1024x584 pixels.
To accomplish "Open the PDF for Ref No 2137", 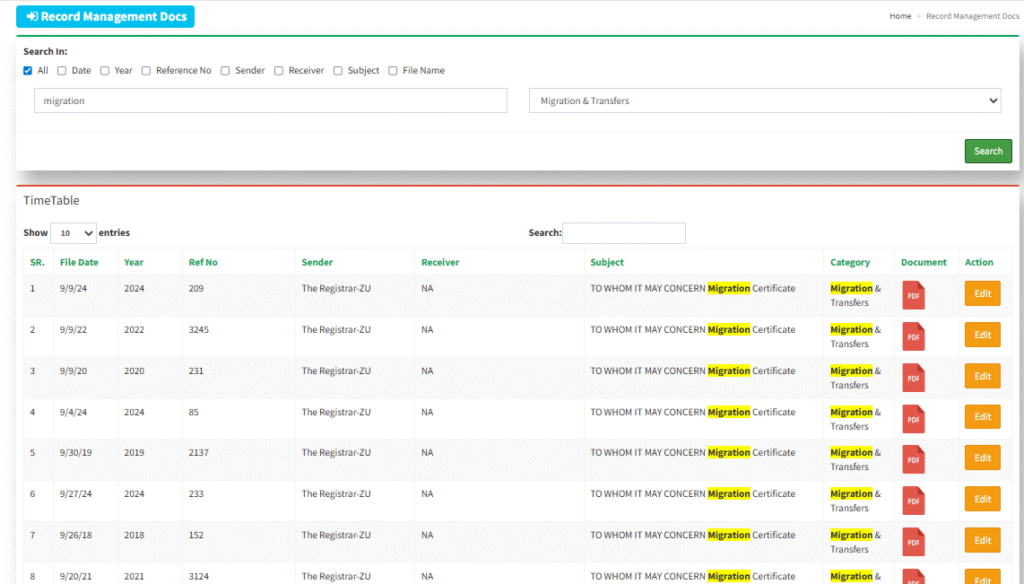I will pos(913,460).
